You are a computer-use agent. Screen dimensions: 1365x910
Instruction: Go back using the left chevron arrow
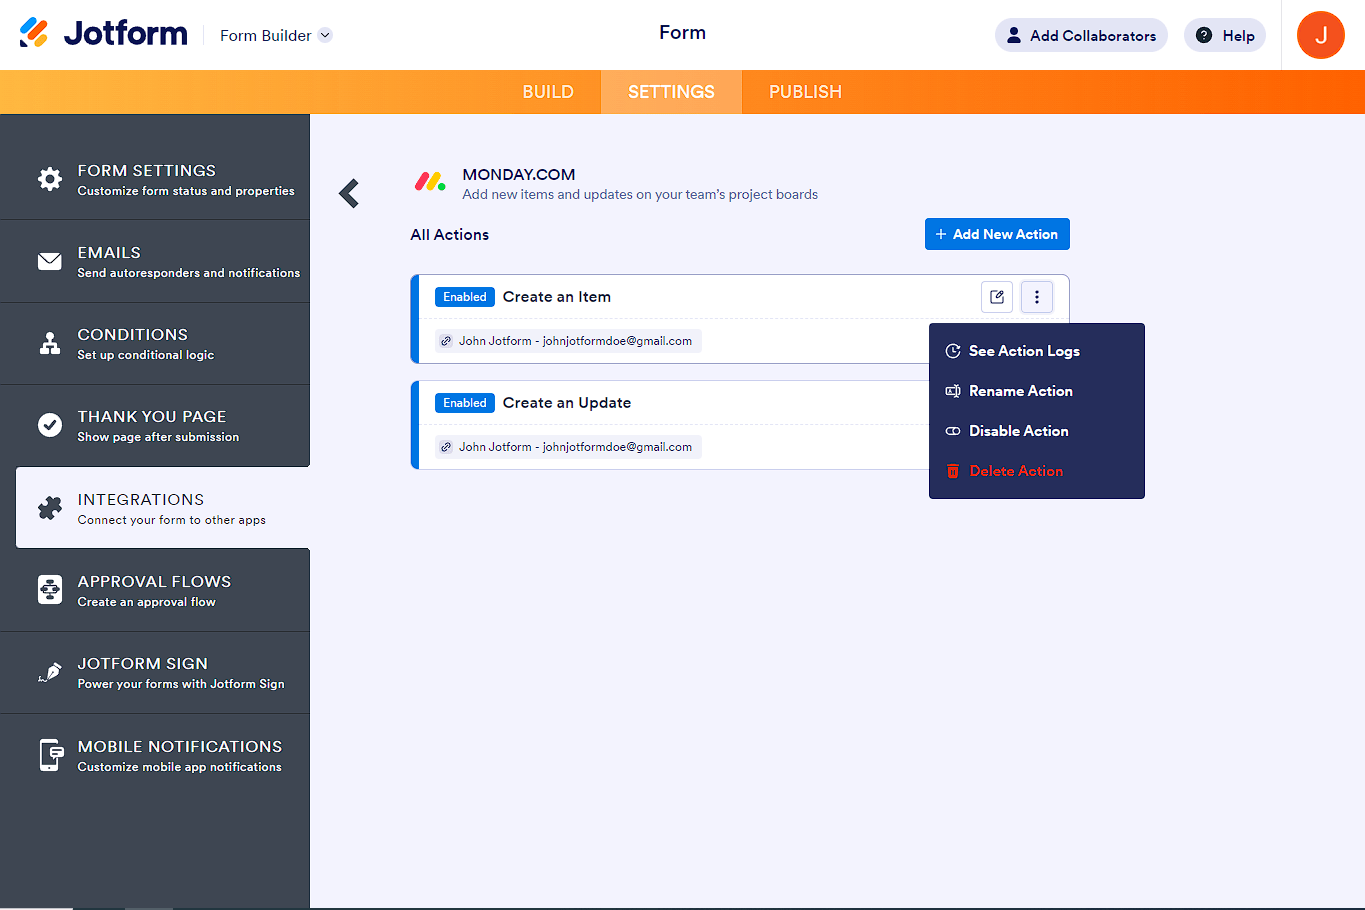point(349,193)
